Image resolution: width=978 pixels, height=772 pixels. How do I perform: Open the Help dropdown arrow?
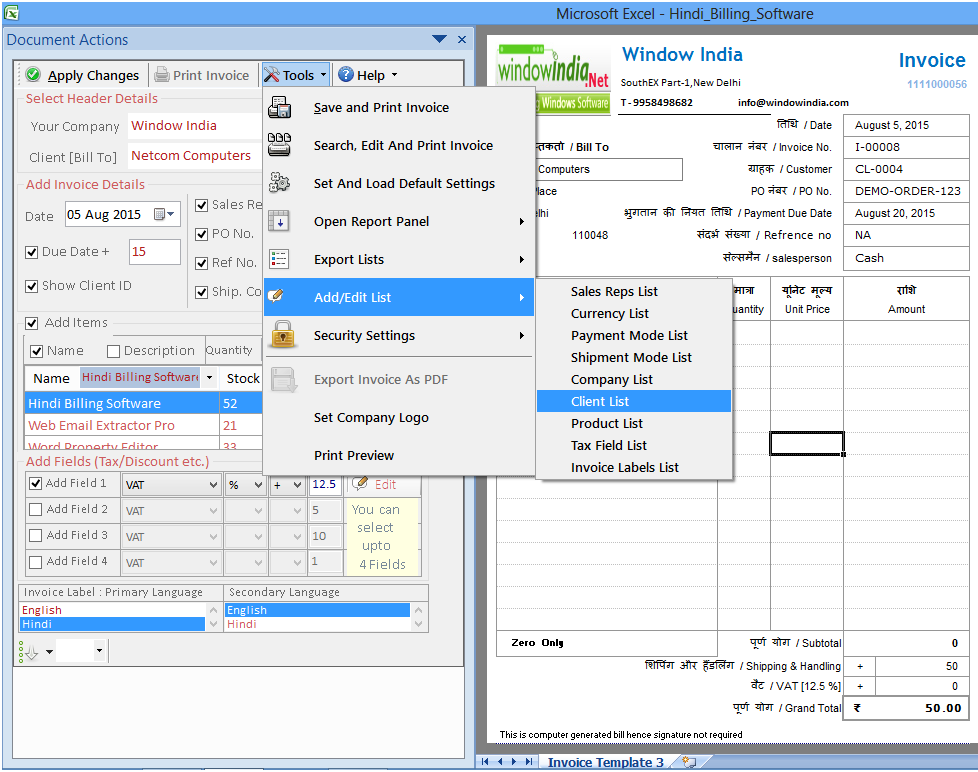click(x=394, y=75)
